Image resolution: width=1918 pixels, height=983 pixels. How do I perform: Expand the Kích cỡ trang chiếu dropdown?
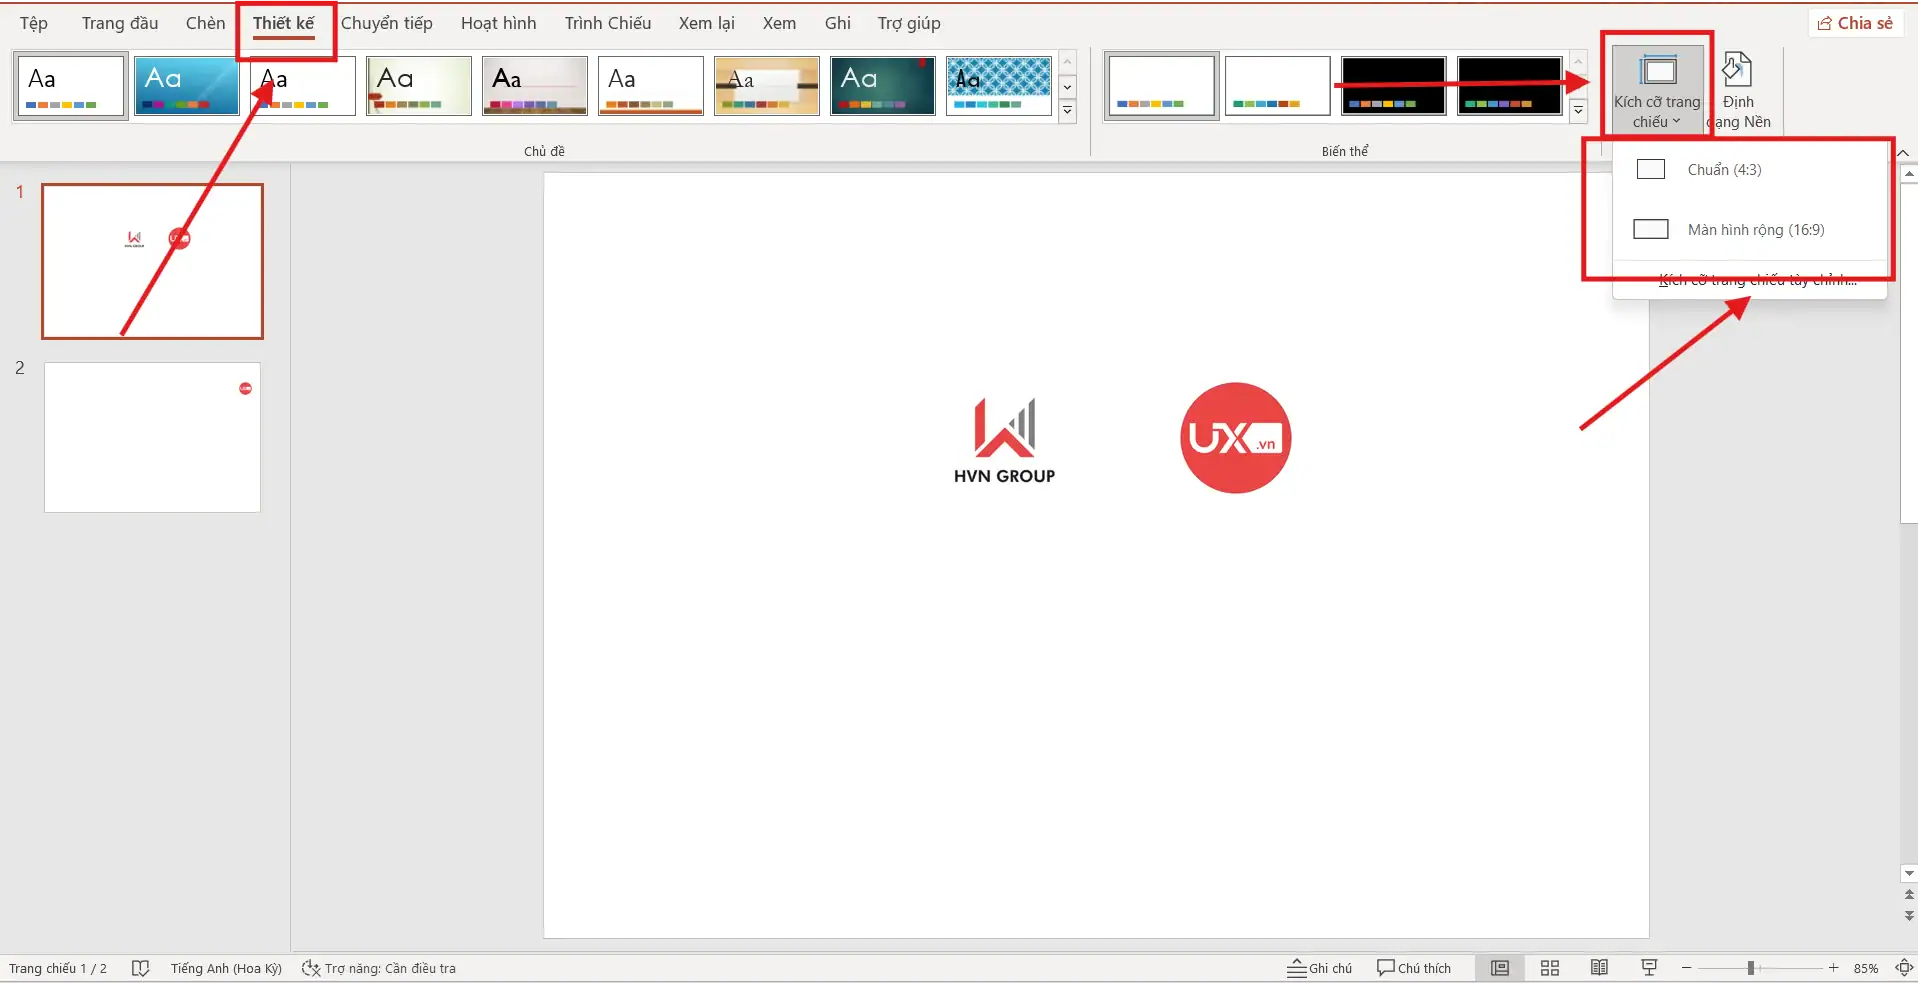(x=1657, y=90)
